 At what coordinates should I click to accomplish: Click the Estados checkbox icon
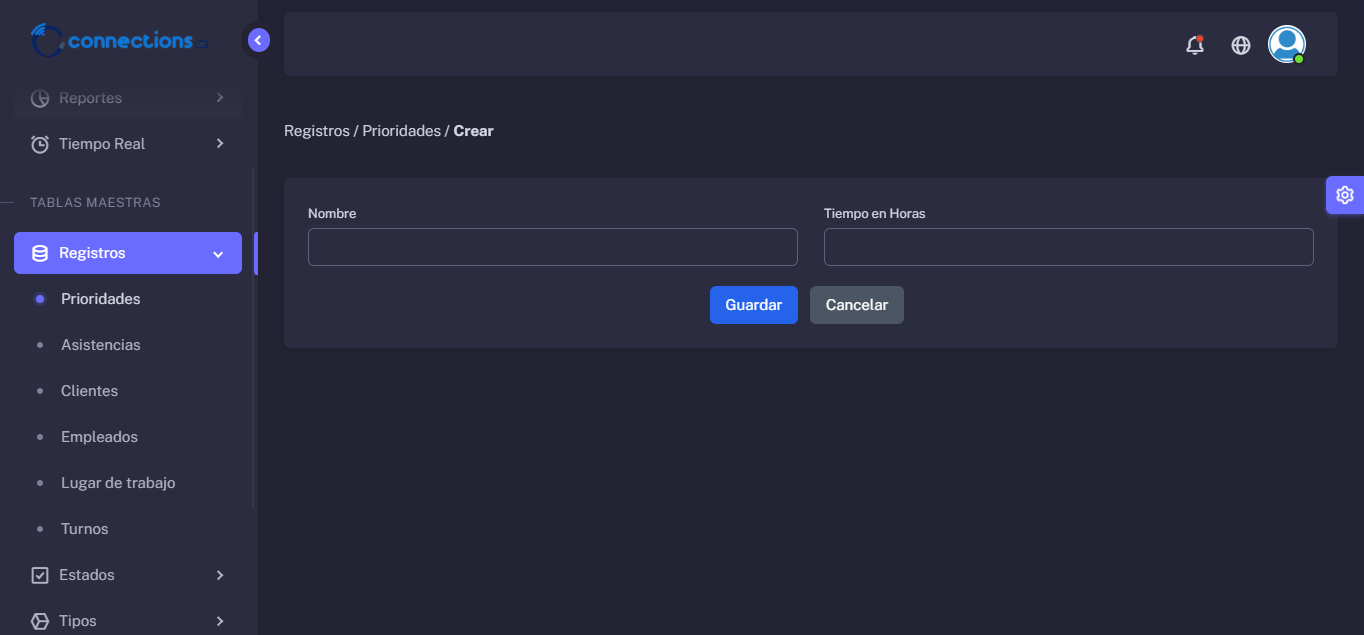[40, 575]
